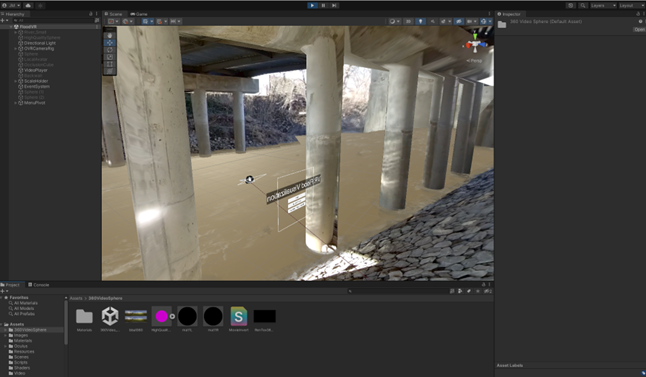This screenshot has height=377, width=646.
Task: Click the global Search magnifier icon
Action: 583,5
